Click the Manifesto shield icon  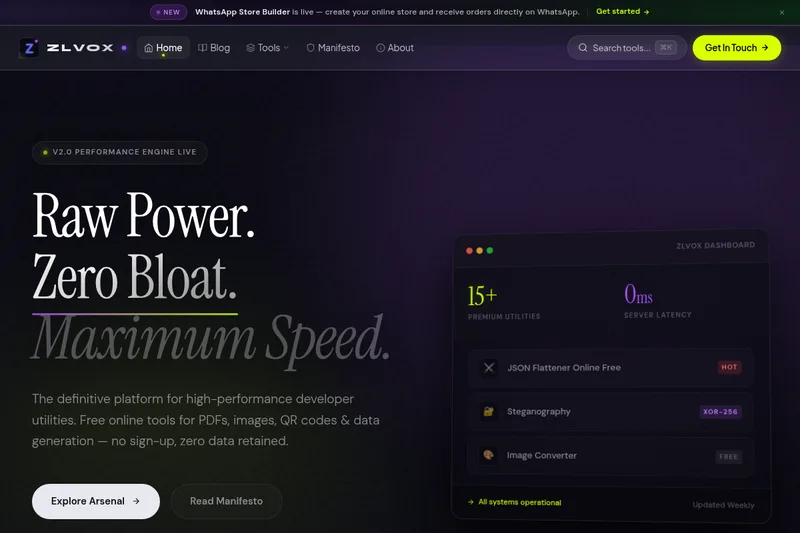tap(310, 48)
